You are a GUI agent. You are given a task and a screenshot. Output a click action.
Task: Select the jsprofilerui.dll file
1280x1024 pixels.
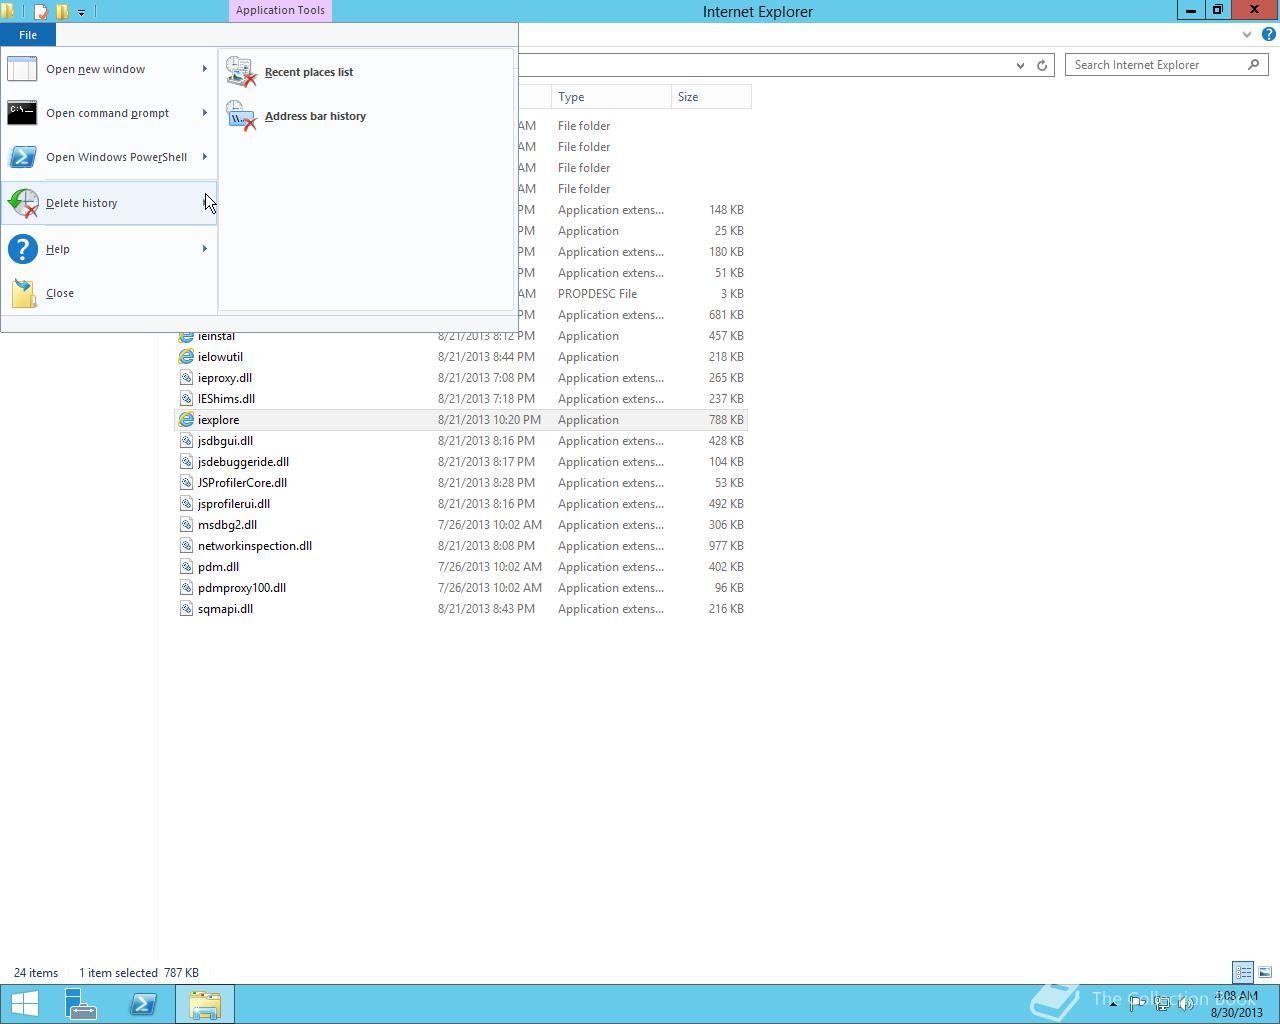pyautogui.click(x=234, y=504)
